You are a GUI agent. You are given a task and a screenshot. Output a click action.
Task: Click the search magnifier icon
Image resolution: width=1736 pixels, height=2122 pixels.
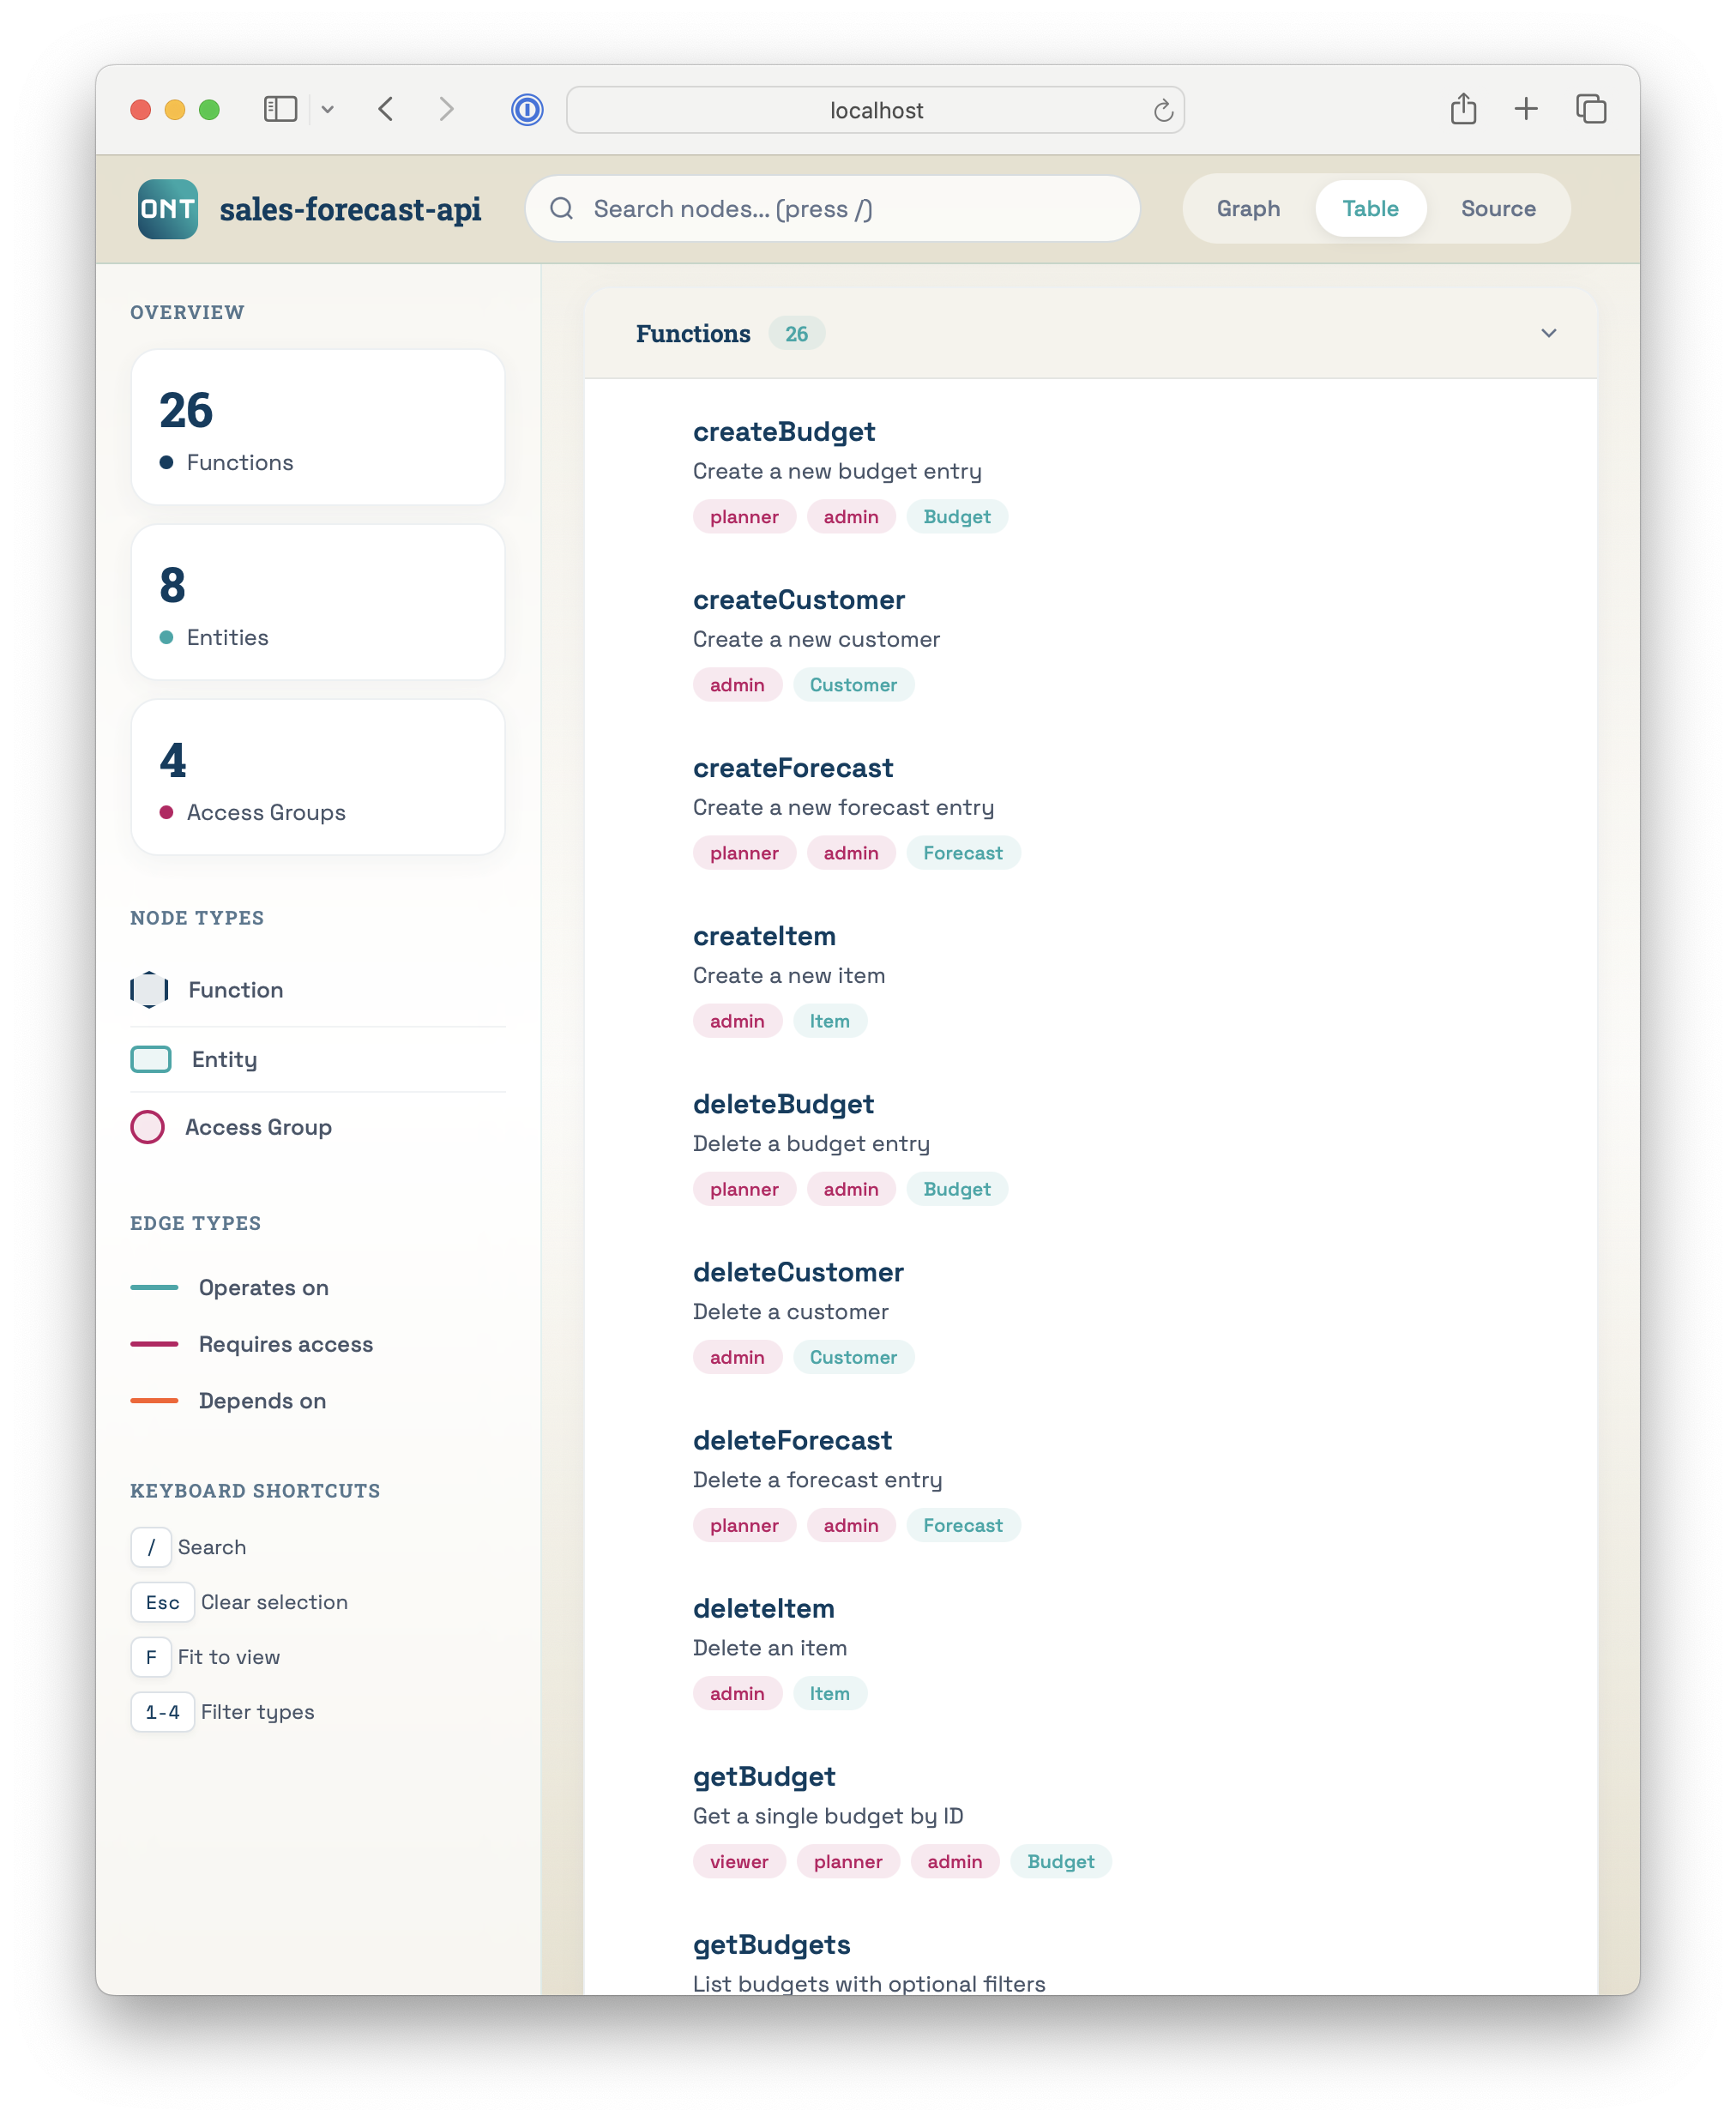[562, 208]
